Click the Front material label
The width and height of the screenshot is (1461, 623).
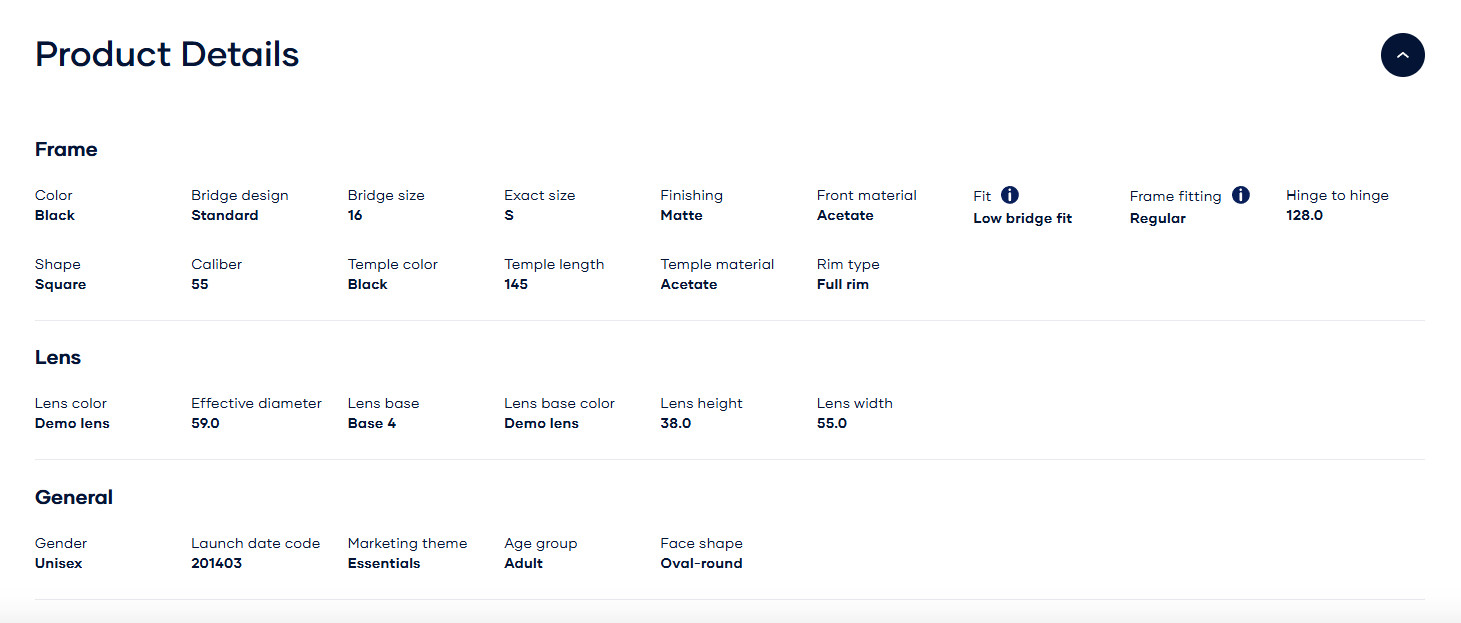coord(866,195)
